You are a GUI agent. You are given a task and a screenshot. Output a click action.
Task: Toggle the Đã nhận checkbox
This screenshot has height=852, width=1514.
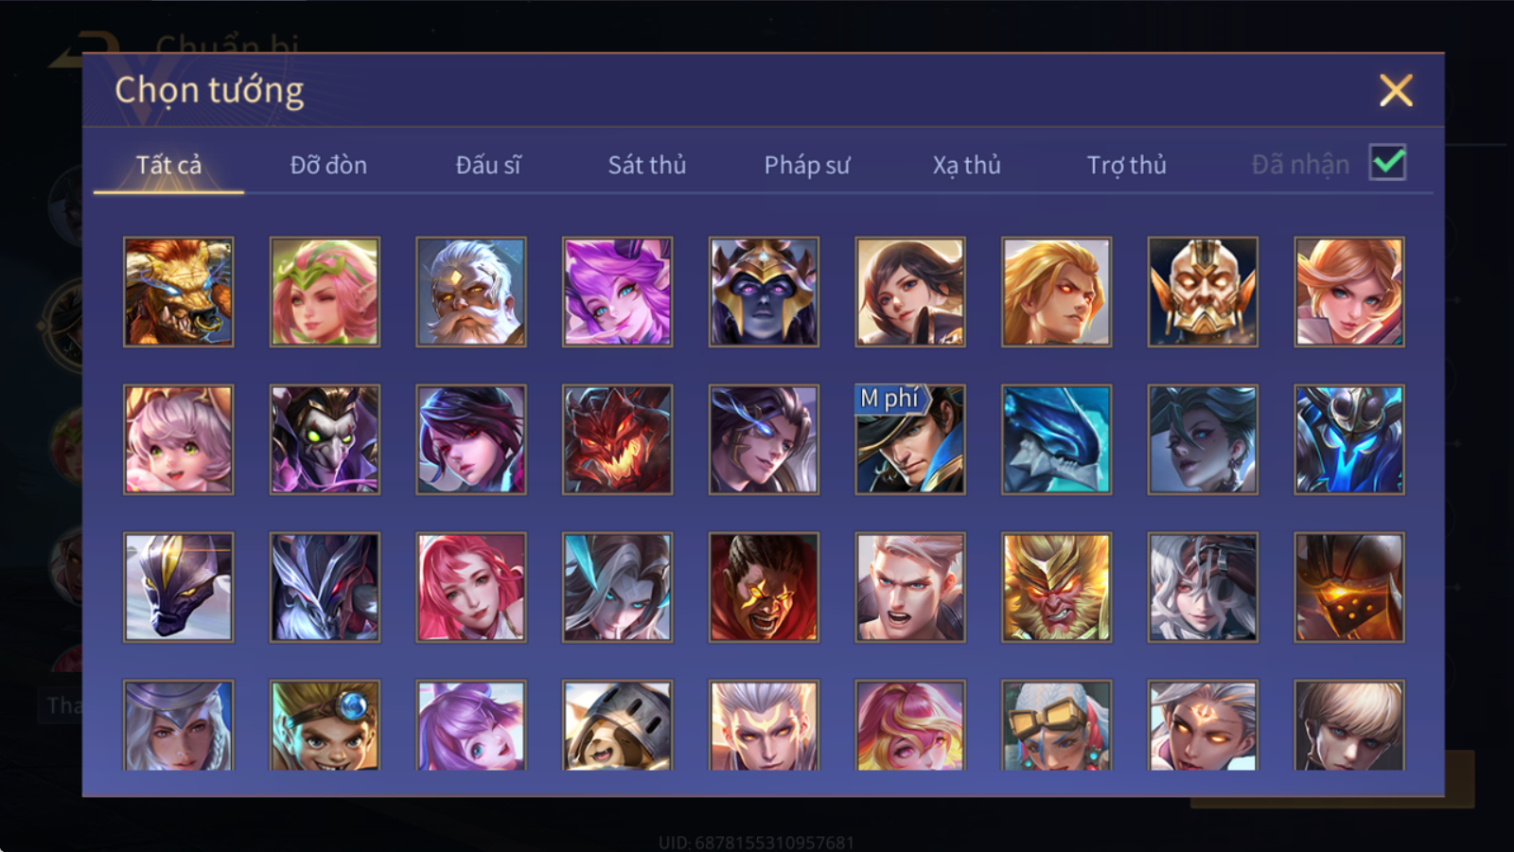(x=1388, y=163)
